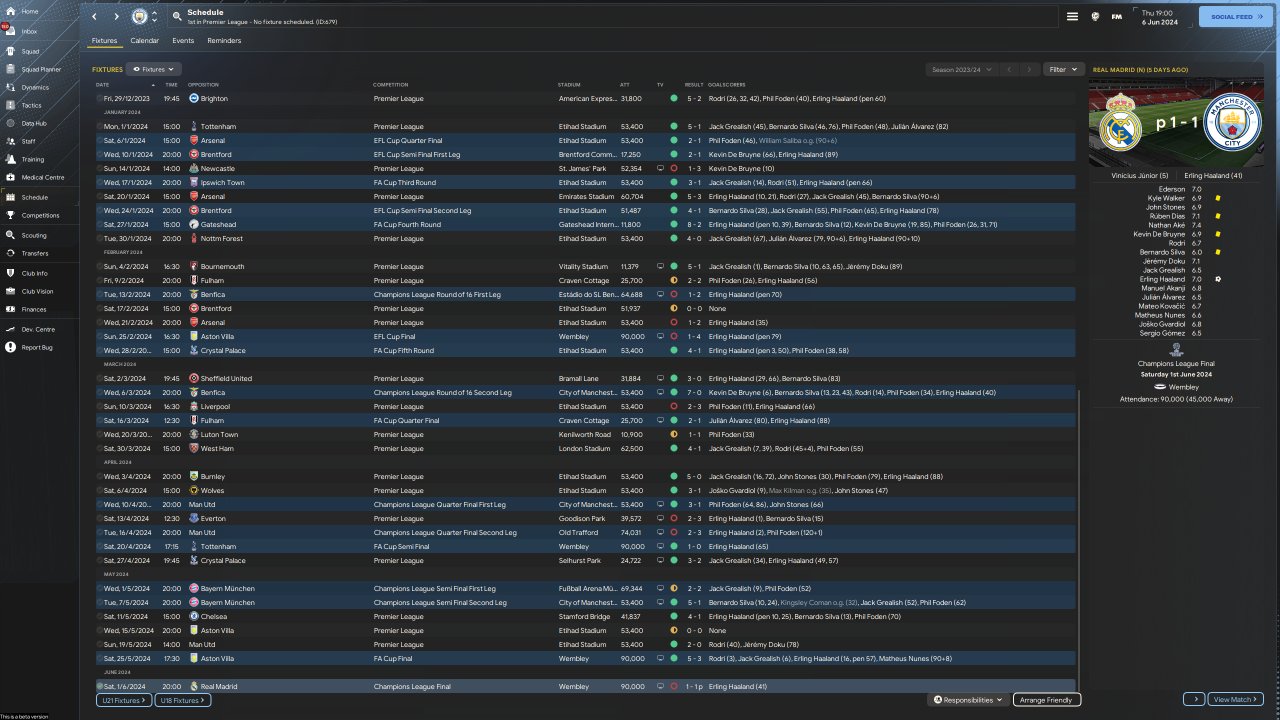
Task: Click the Competitions trophy icon
Action: 9,215
